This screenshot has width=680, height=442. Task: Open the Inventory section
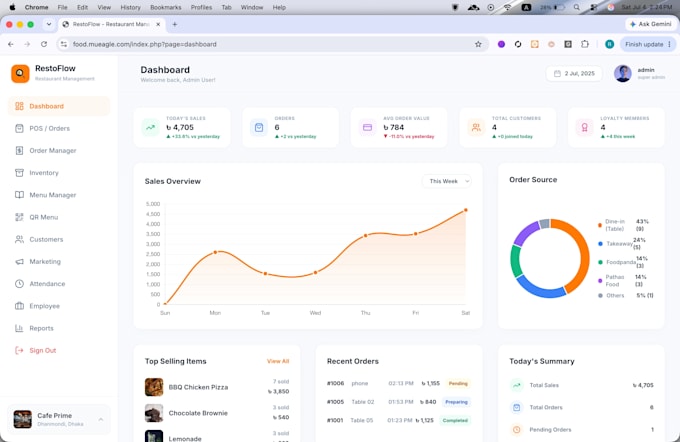(59, 173)
